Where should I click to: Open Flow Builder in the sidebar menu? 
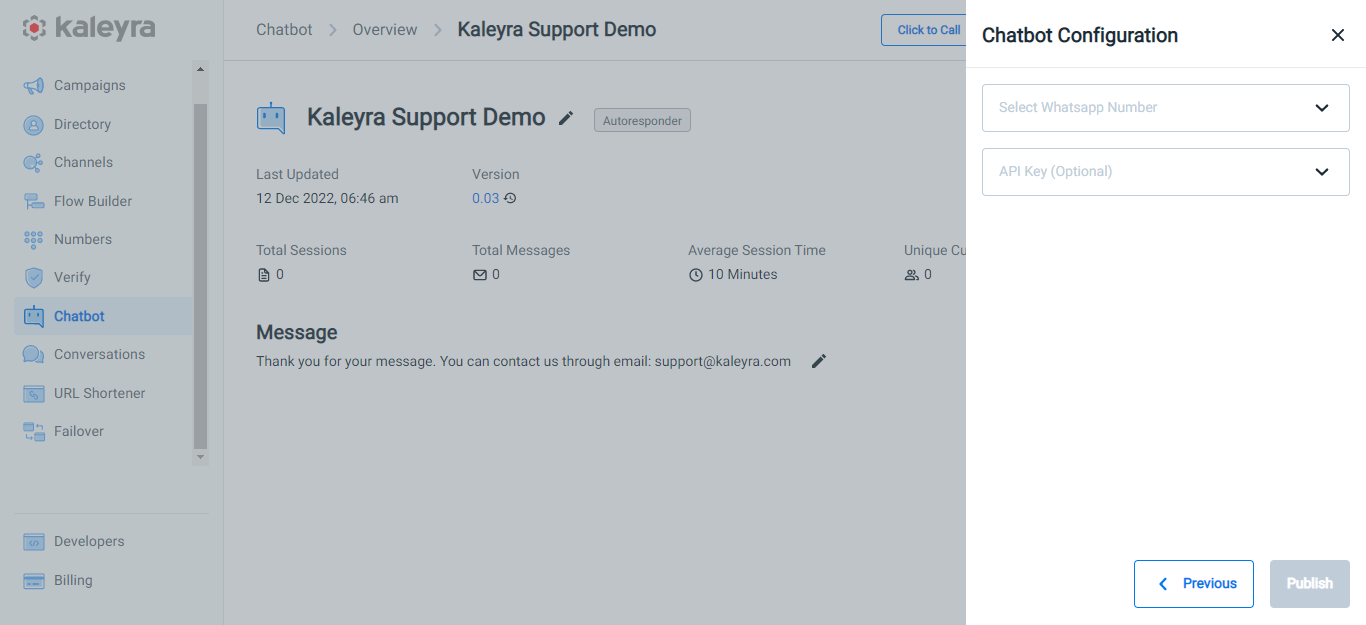(103, 202)
